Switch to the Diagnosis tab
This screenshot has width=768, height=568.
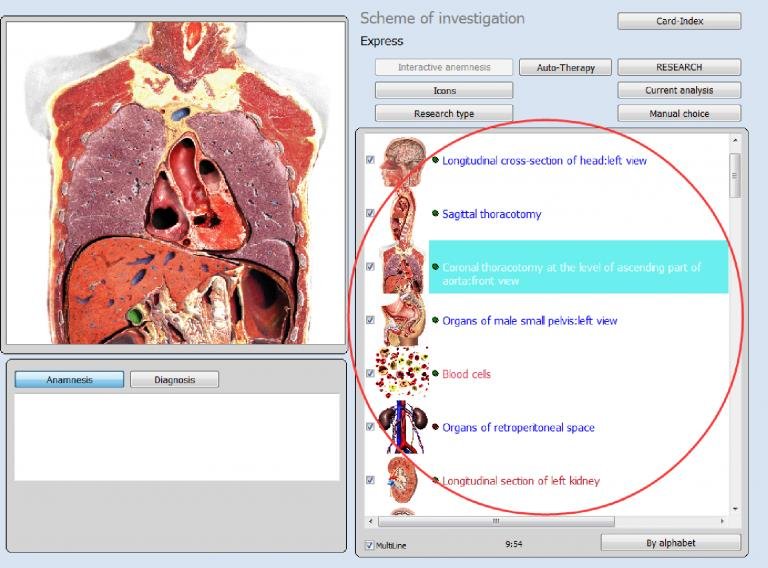[x=174, y=380]
